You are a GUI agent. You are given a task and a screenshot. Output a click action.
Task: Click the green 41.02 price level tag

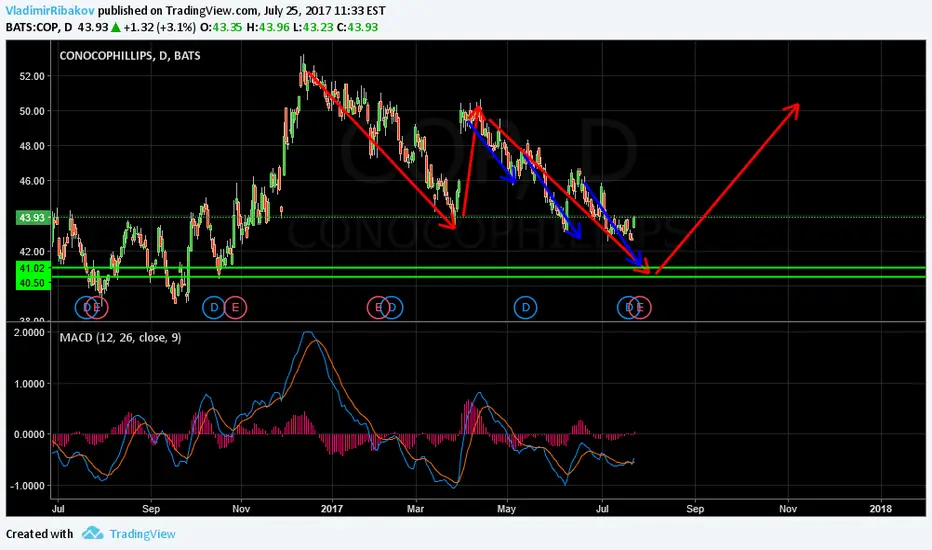[x=32, y=268]
